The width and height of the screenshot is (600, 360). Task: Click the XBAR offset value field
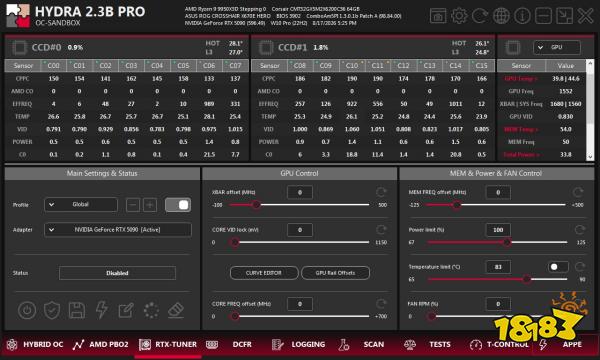point(300,192)
